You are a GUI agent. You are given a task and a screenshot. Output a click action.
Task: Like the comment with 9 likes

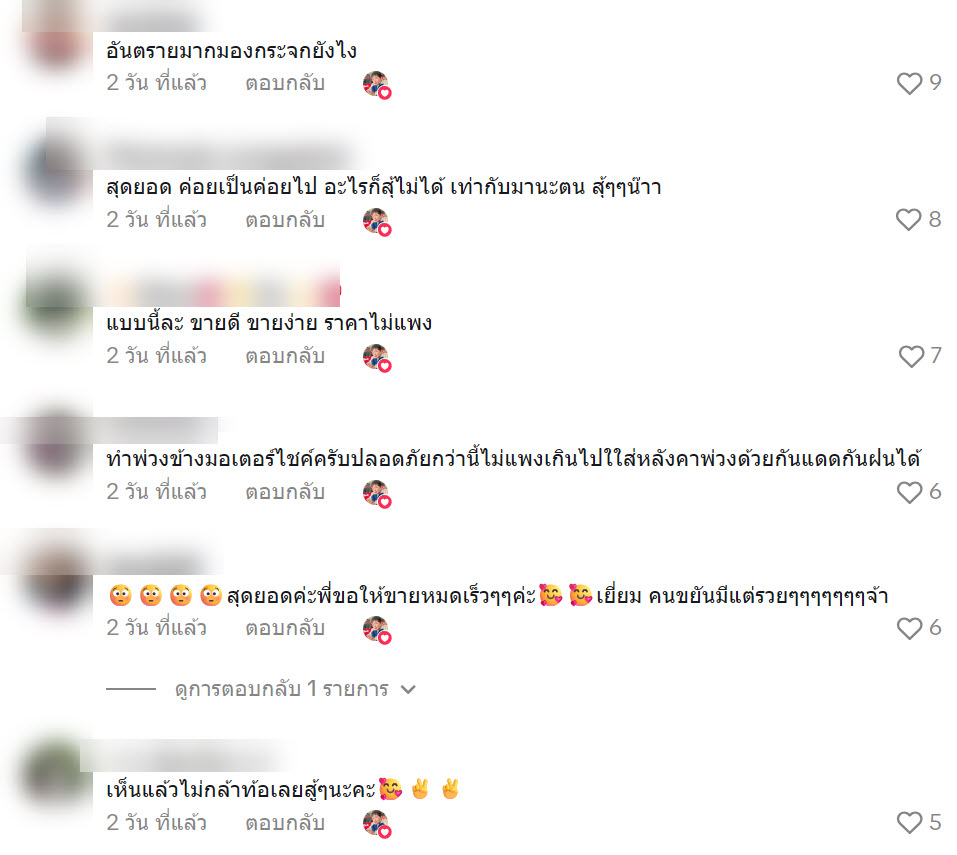point(909,83)
